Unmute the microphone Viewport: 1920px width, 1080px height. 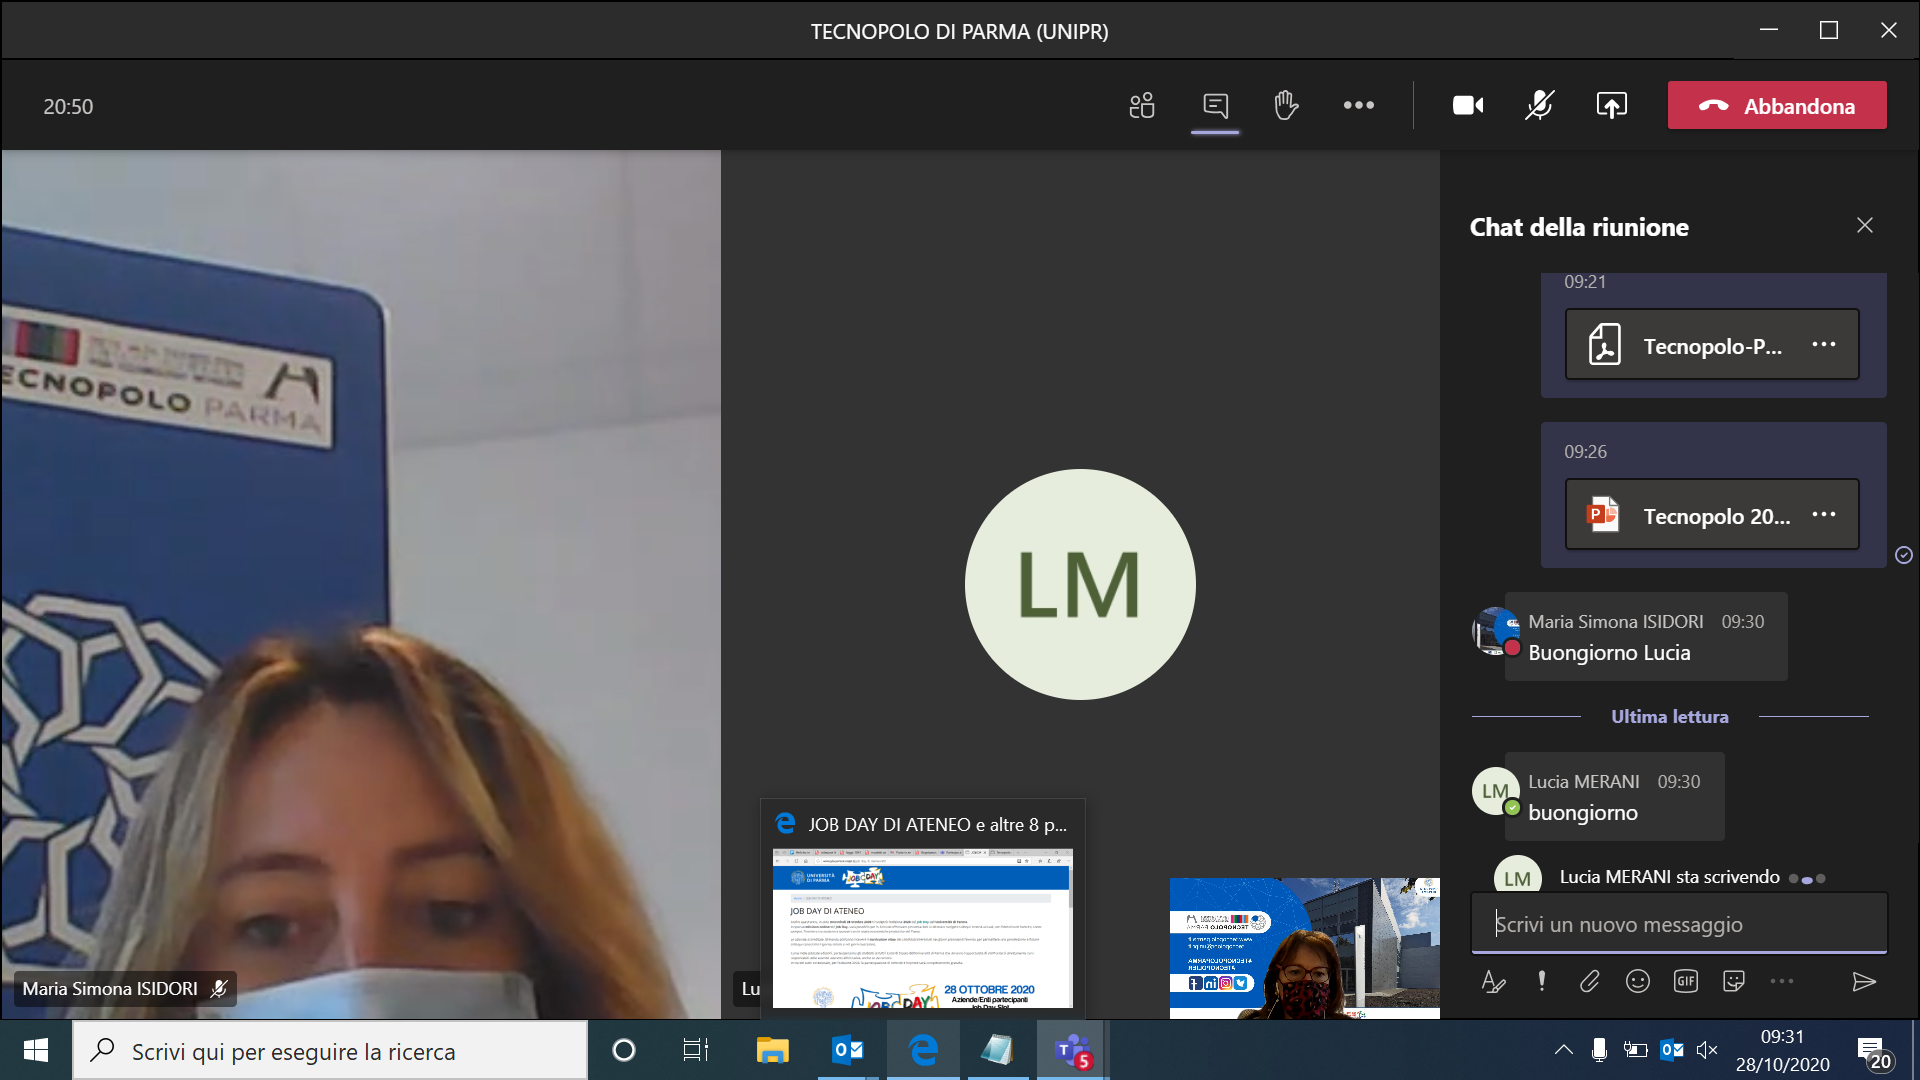(1540, 105)
